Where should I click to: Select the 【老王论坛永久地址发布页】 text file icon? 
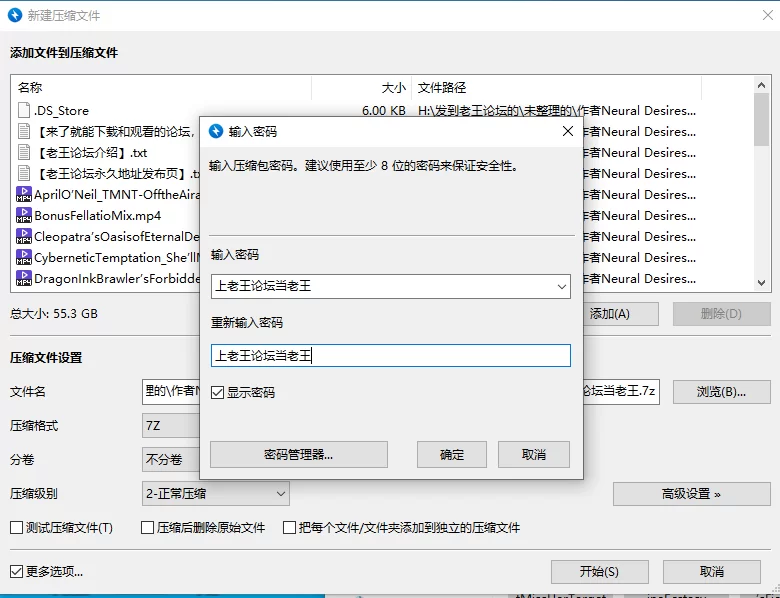(x=23, y=173)
